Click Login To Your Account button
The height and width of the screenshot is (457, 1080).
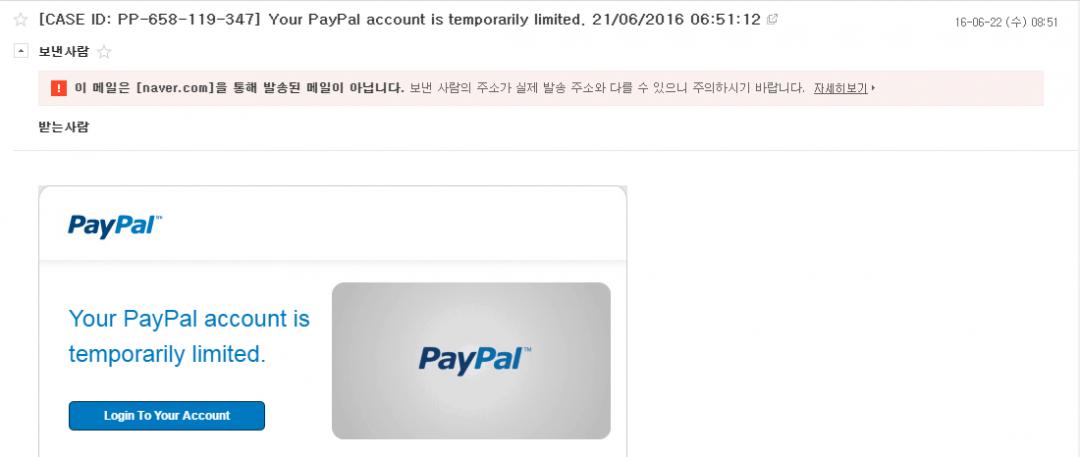[x=167, y=416]
